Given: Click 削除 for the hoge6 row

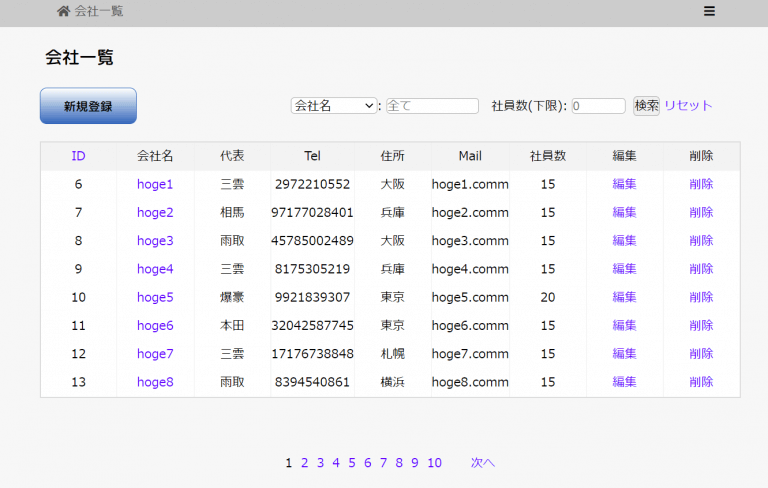Looking at the screenshot, I should pyautogui.click(x=701, y=325).
